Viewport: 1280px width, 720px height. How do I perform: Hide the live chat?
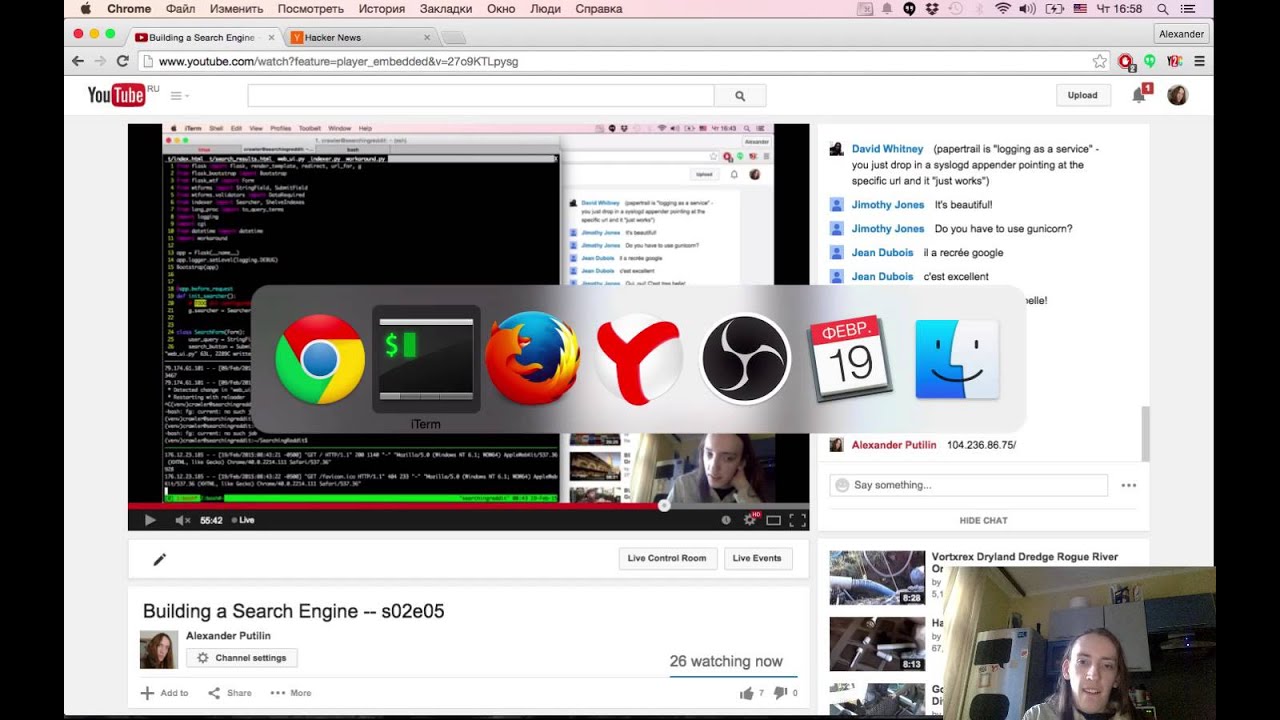983,520
